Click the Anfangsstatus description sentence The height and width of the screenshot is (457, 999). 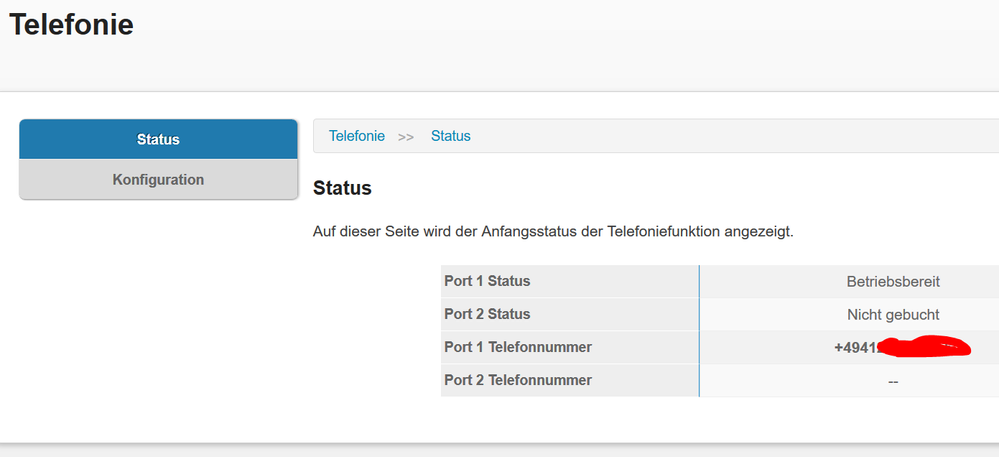pos(553,232)
